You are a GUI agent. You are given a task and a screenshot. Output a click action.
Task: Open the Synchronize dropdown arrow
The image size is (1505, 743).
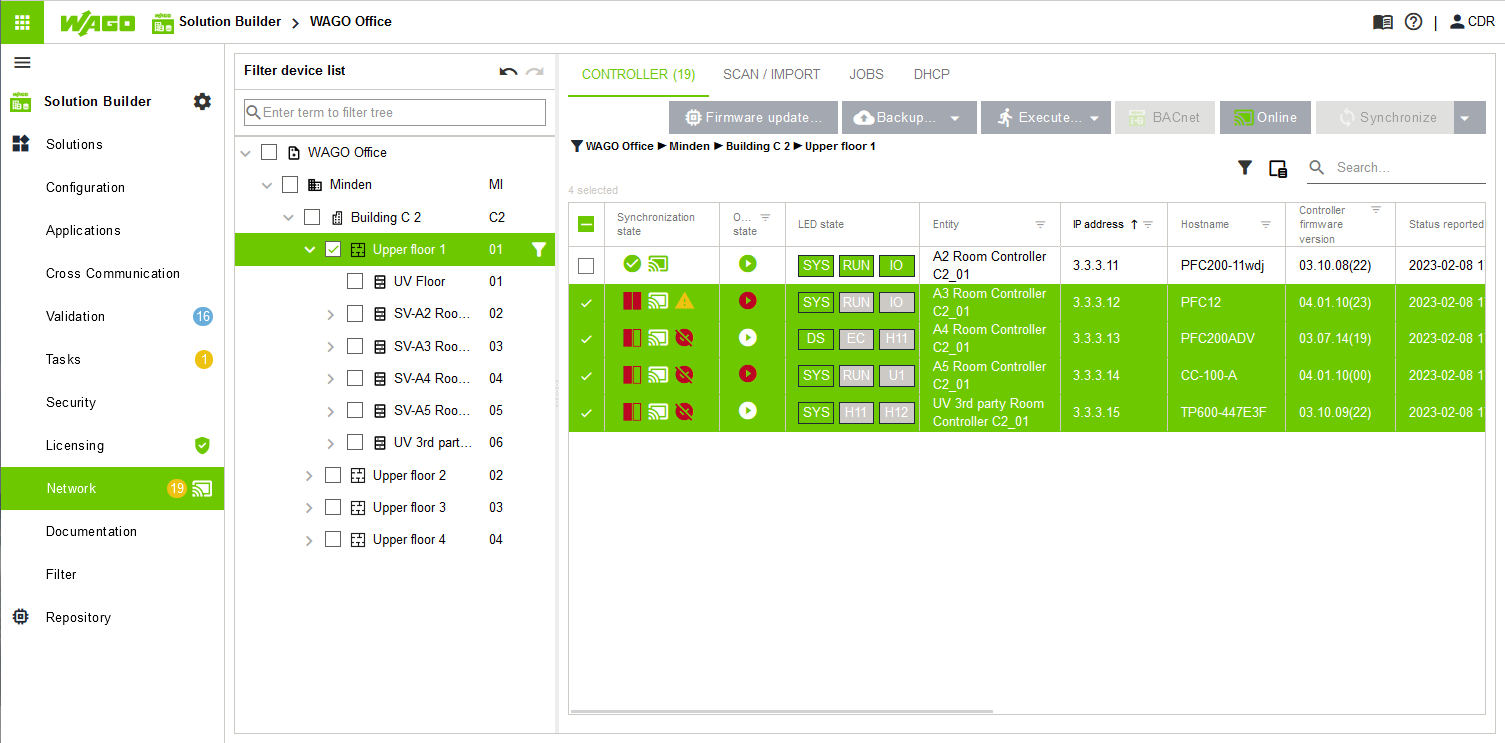[x=1465, y=118]
